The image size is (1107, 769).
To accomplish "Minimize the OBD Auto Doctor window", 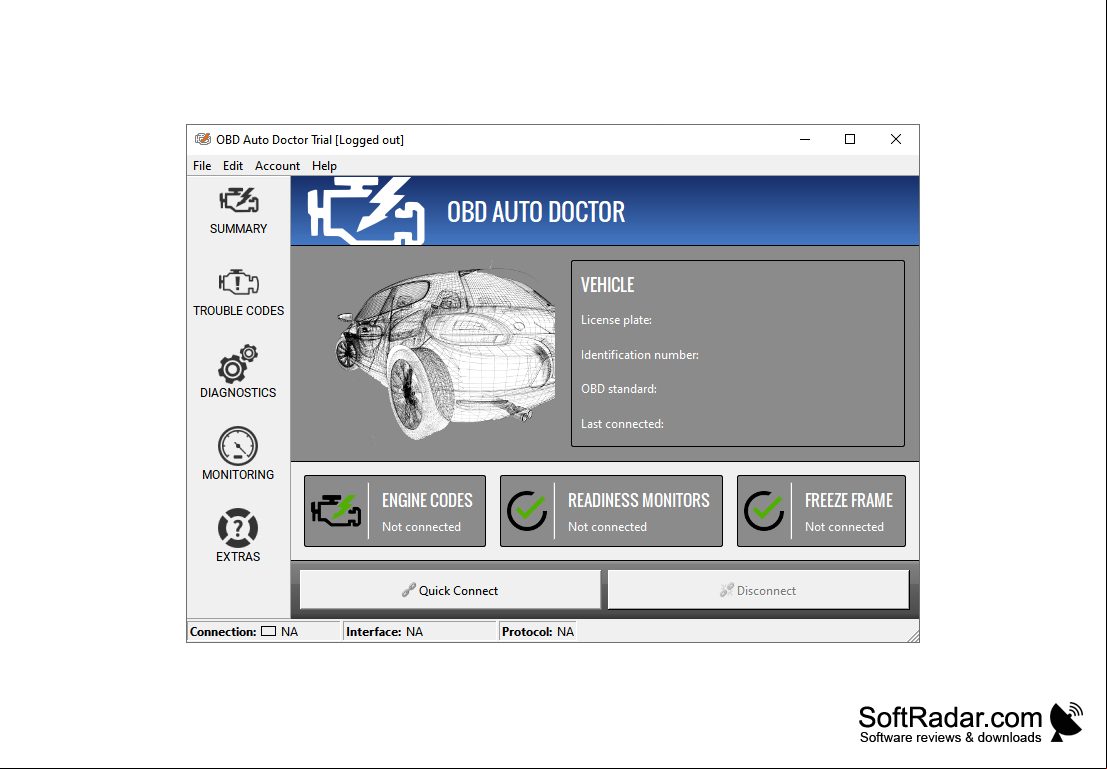I will coord(805,139).
